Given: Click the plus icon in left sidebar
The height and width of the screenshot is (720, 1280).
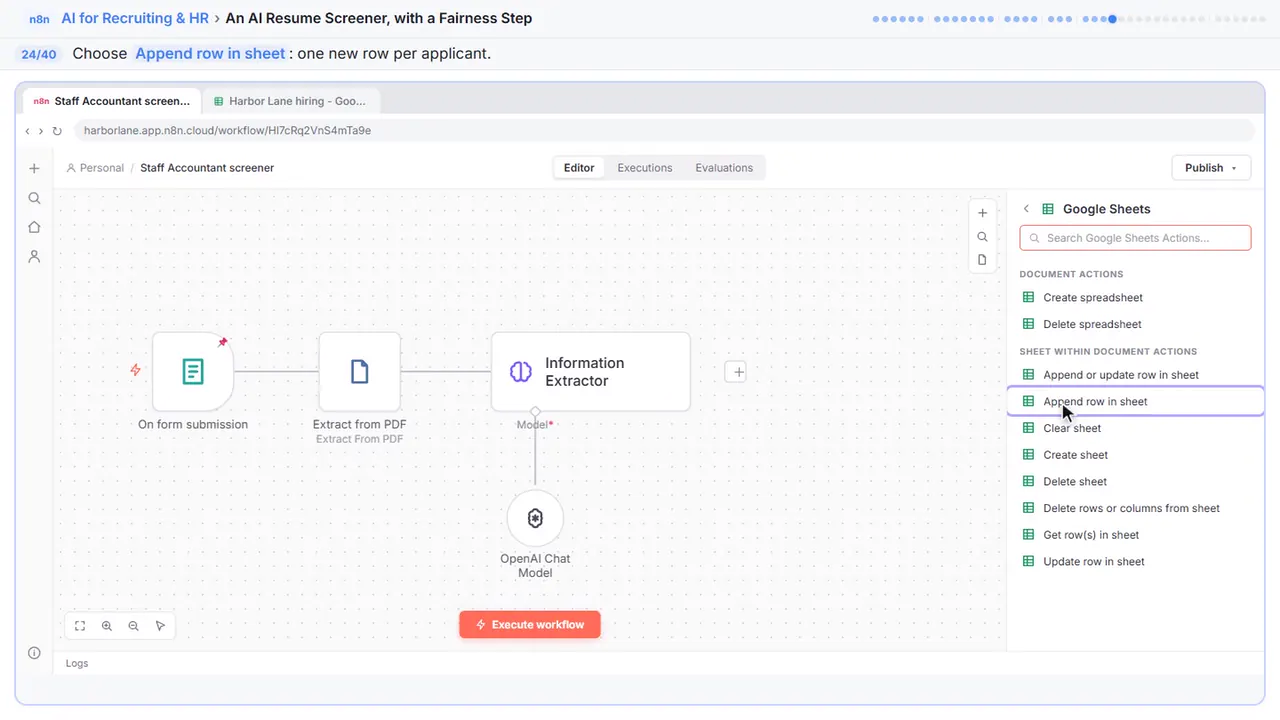Looking at the screenshot, I should tap(34, 169).
